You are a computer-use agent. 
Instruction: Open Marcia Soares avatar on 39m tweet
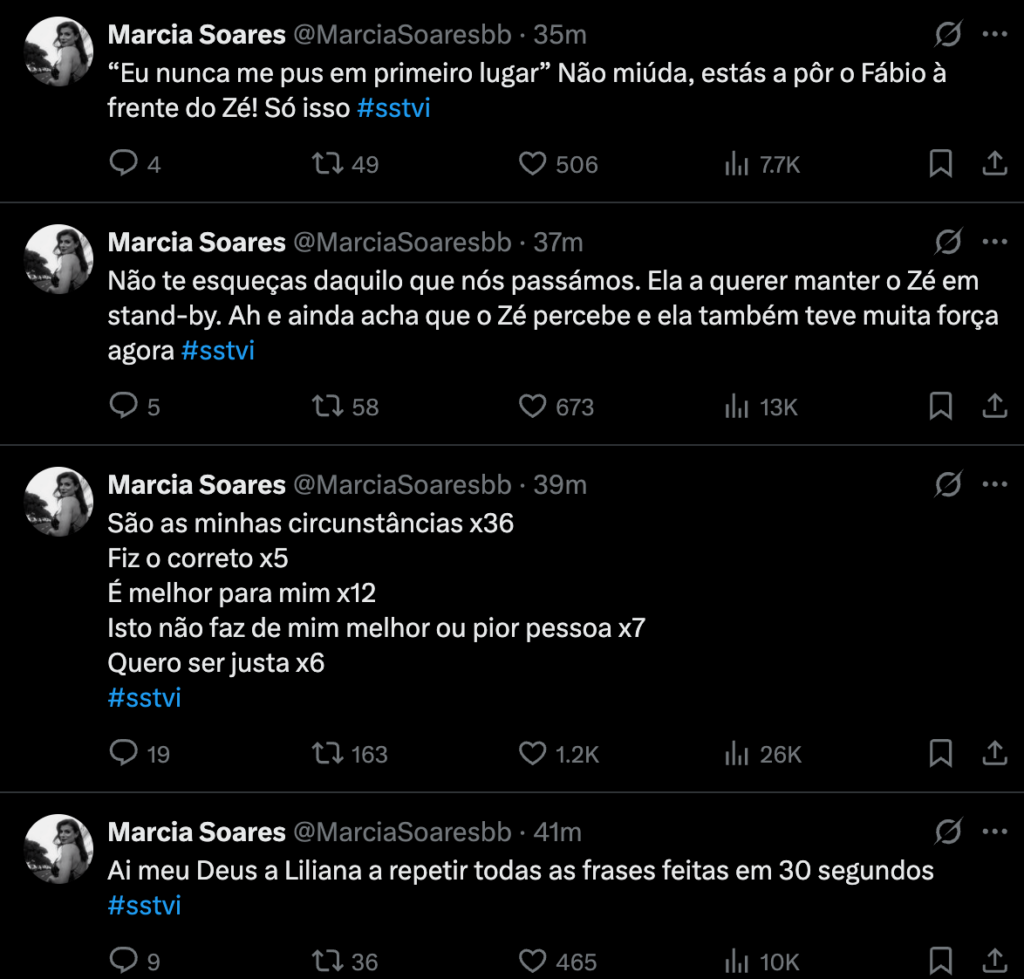[59, 501]
